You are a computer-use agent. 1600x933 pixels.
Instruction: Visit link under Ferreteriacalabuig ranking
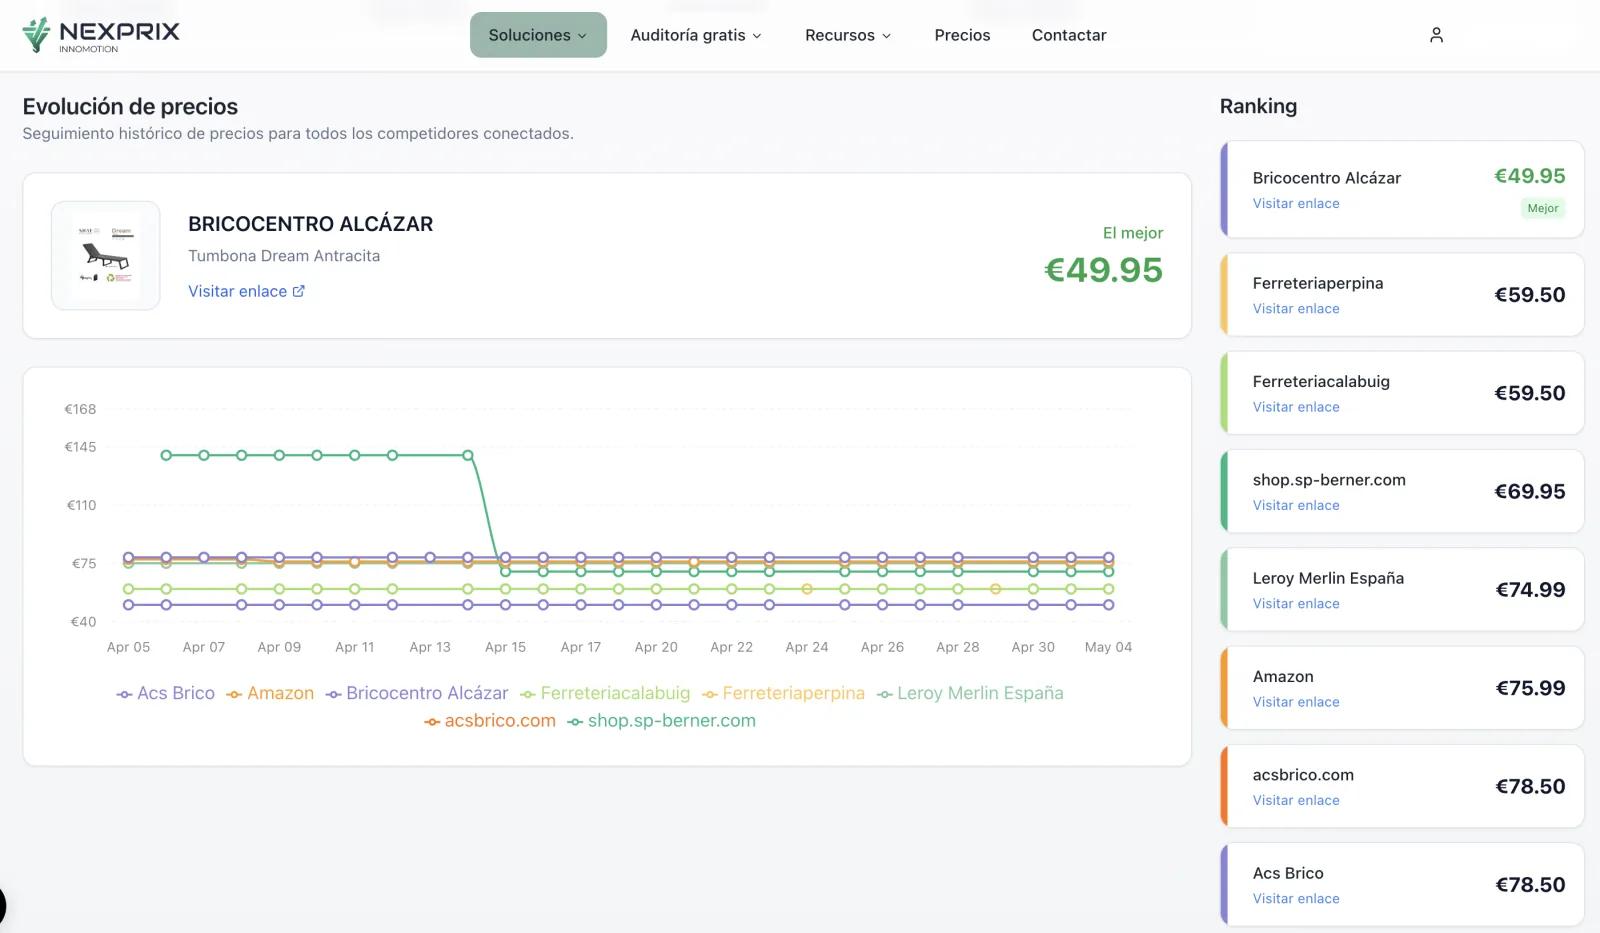tap(1296, 407)
